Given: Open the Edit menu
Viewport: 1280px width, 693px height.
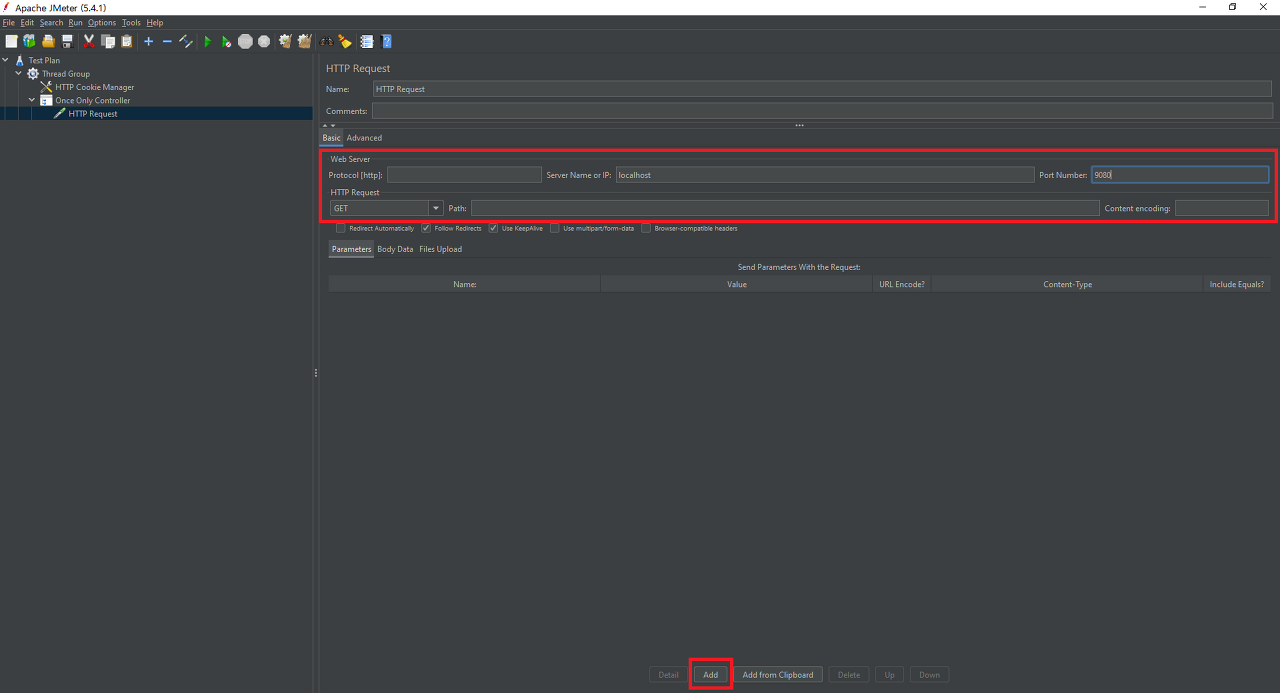Looking at the screenshot, I should [x=27, y=22].
